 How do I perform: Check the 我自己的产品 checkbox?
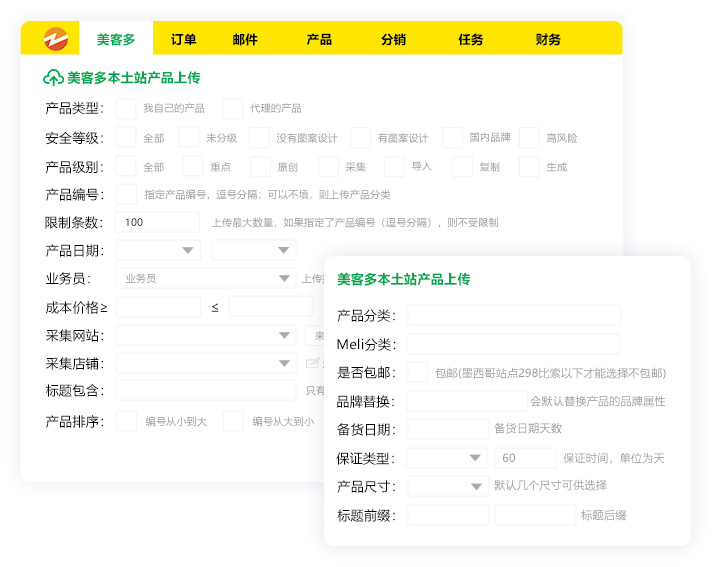[126, 108]
